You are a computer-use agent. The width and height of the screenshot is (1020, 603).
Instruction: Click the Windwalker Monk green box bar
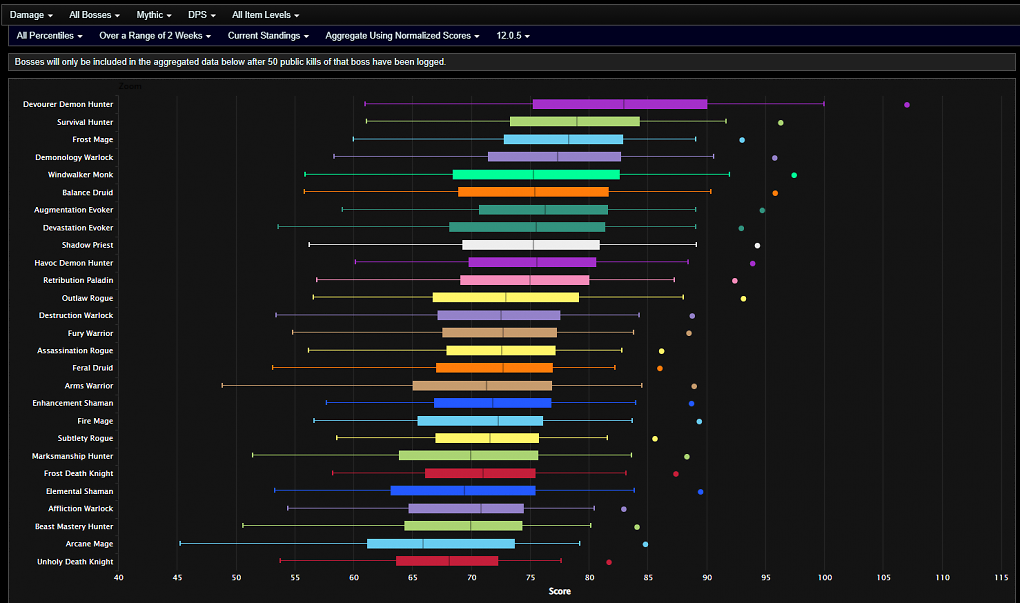point(536,174)
